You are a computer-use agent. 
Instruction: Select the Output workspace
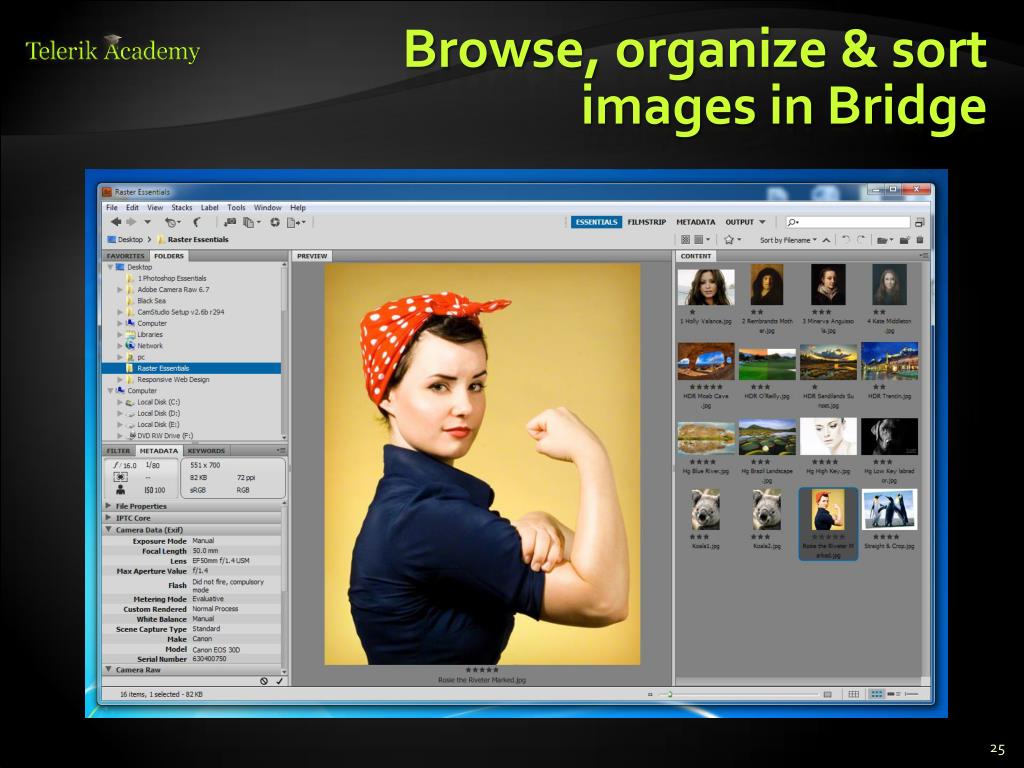[x=739, y=222]
